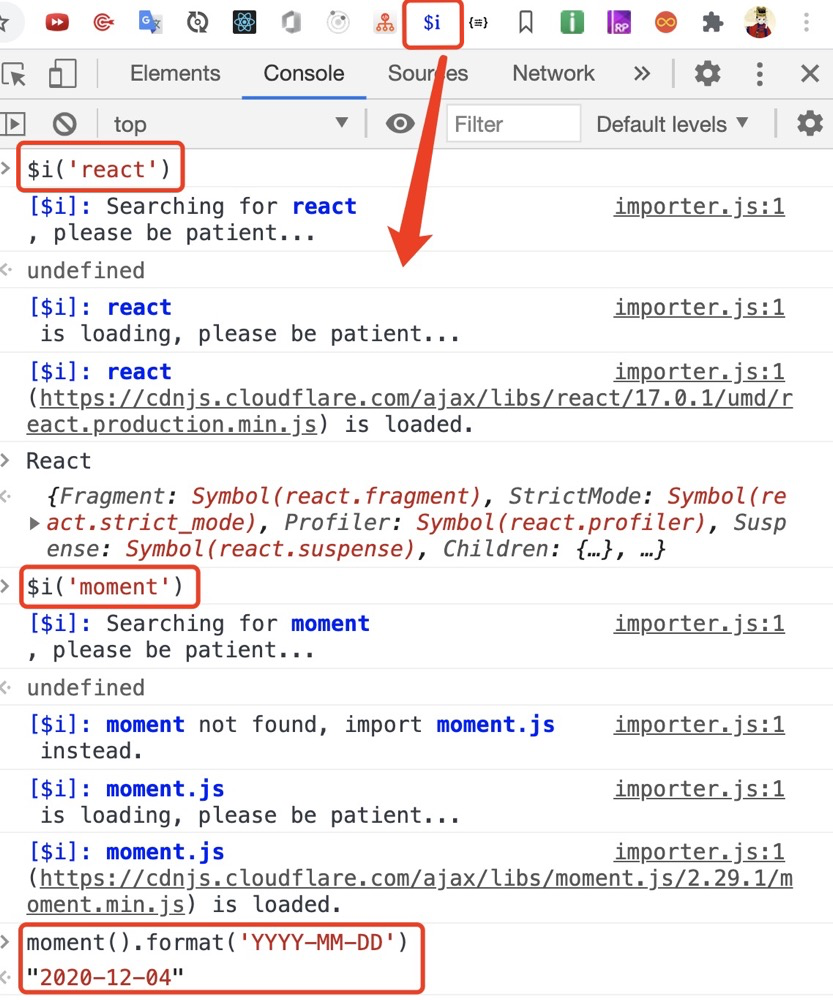Click the $i('react') console entry

point(99,169)
